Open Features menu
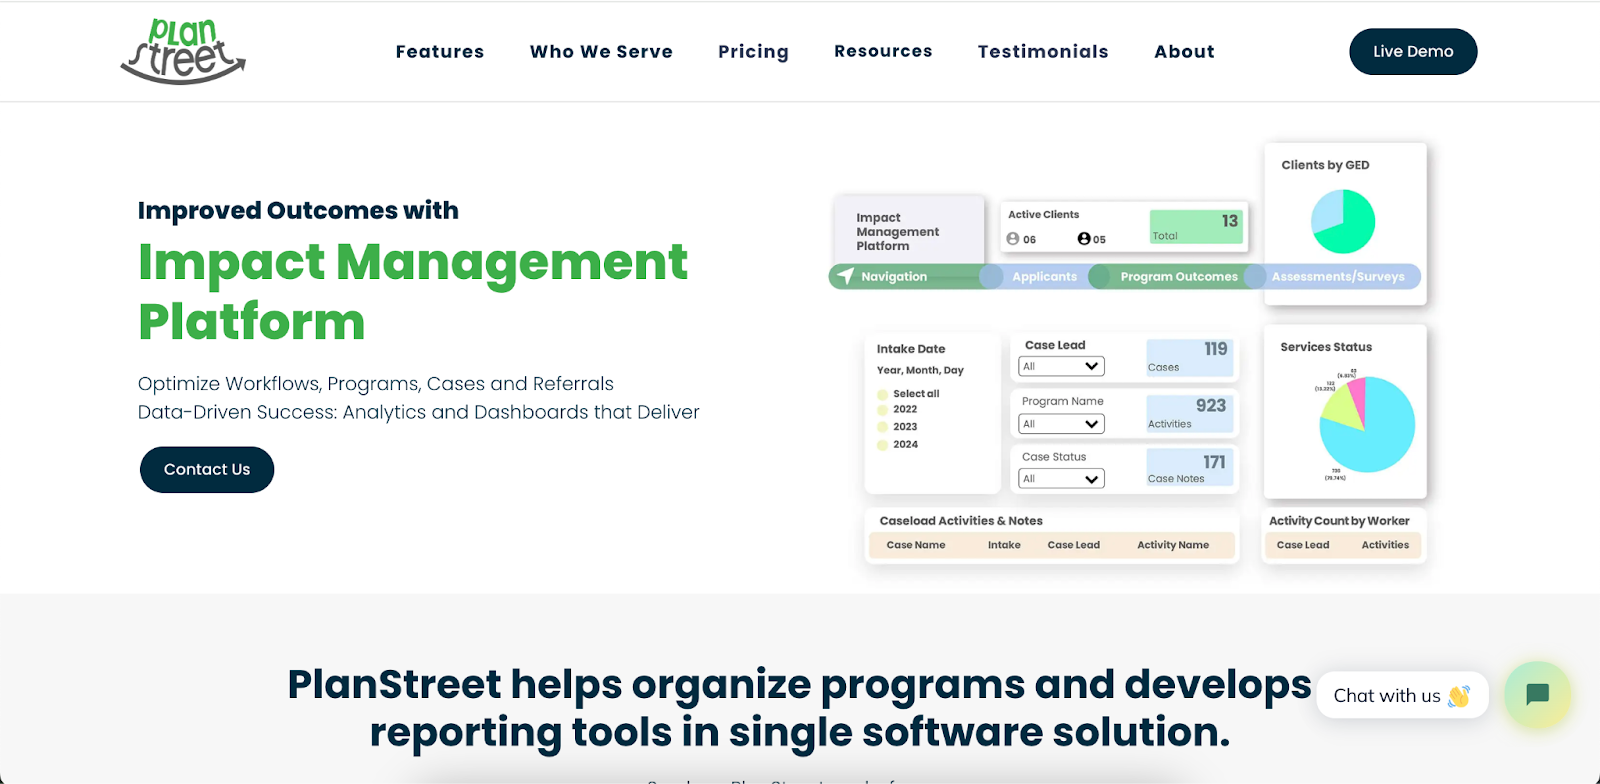Viewport: 1600px width, 784px height. tap(440, 51)
